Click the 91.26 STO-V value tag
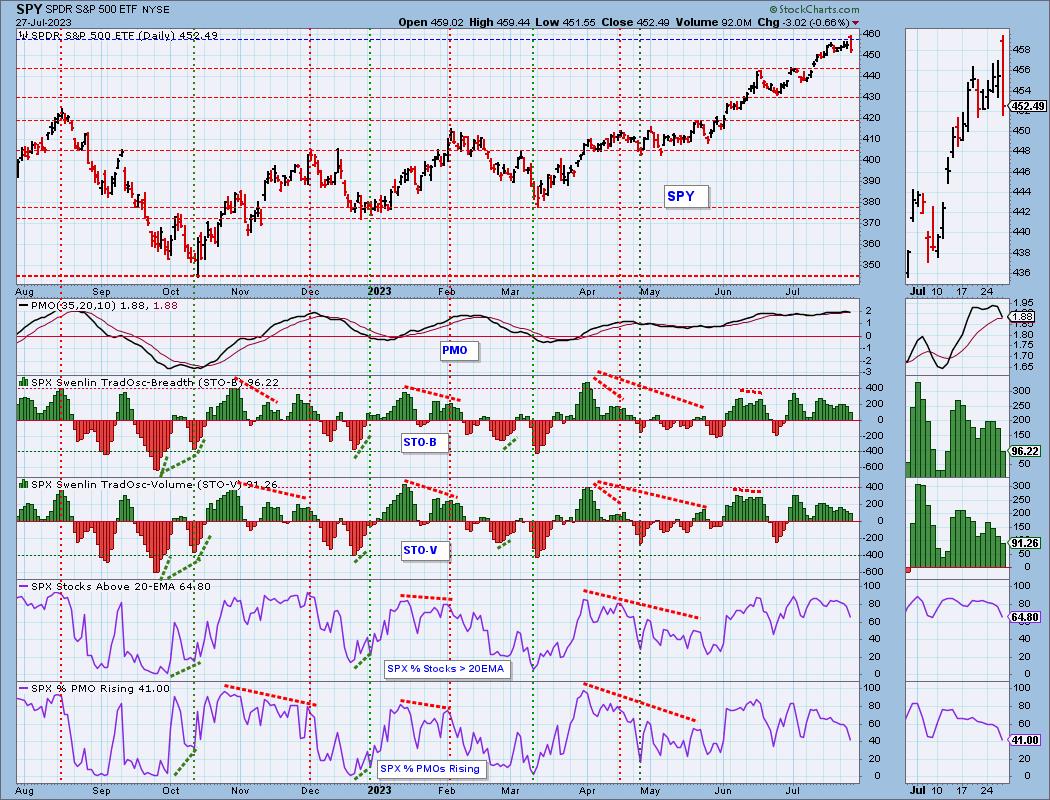The width and height of the screenshot is (1050, 800). [x=1026, y=544]
